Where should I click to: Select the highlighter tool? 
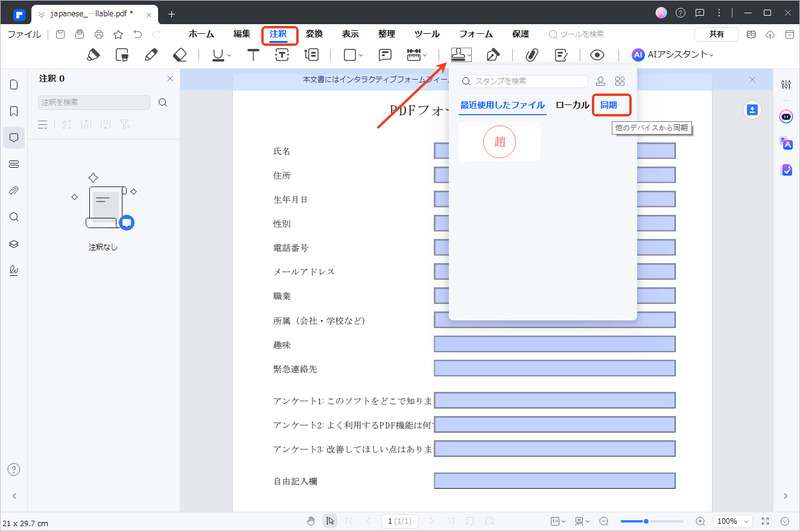93,55
